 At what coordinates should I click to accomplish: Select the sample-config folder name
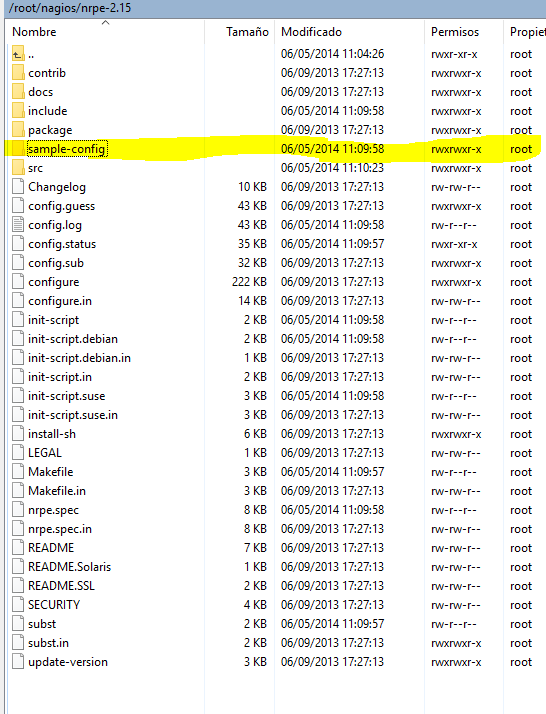coord(67,149)
